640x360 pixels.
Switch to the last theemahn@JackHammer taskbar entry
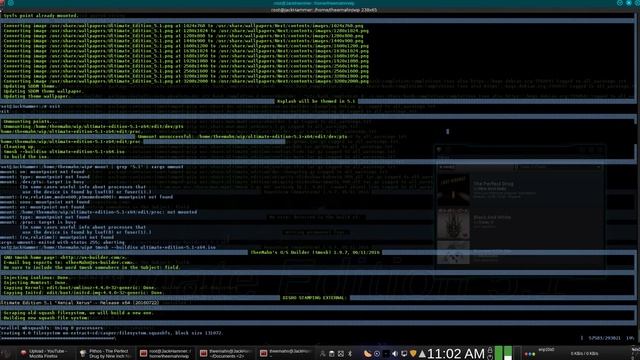286,353
